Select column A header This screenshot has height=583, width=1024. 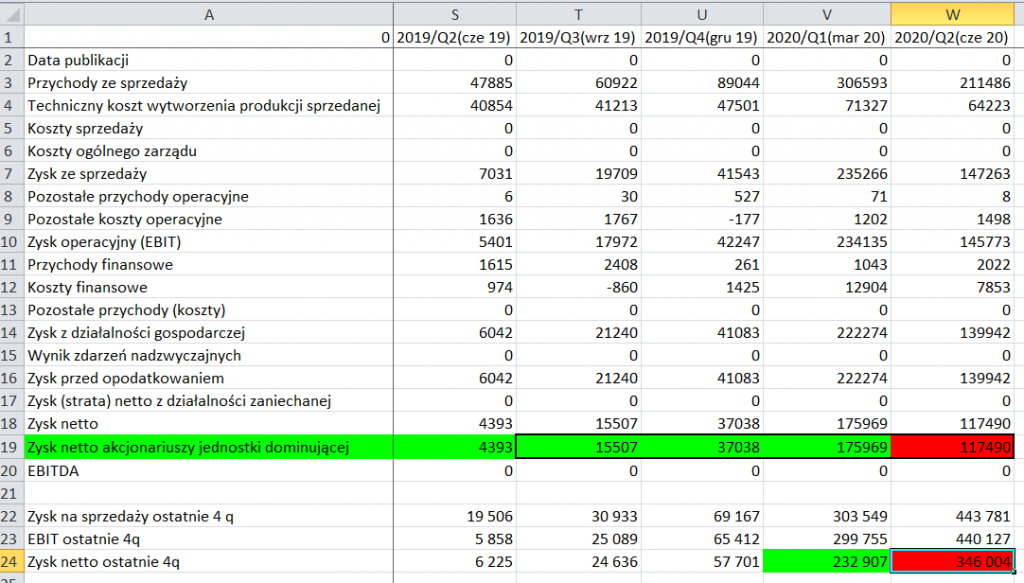coord(208,14)
